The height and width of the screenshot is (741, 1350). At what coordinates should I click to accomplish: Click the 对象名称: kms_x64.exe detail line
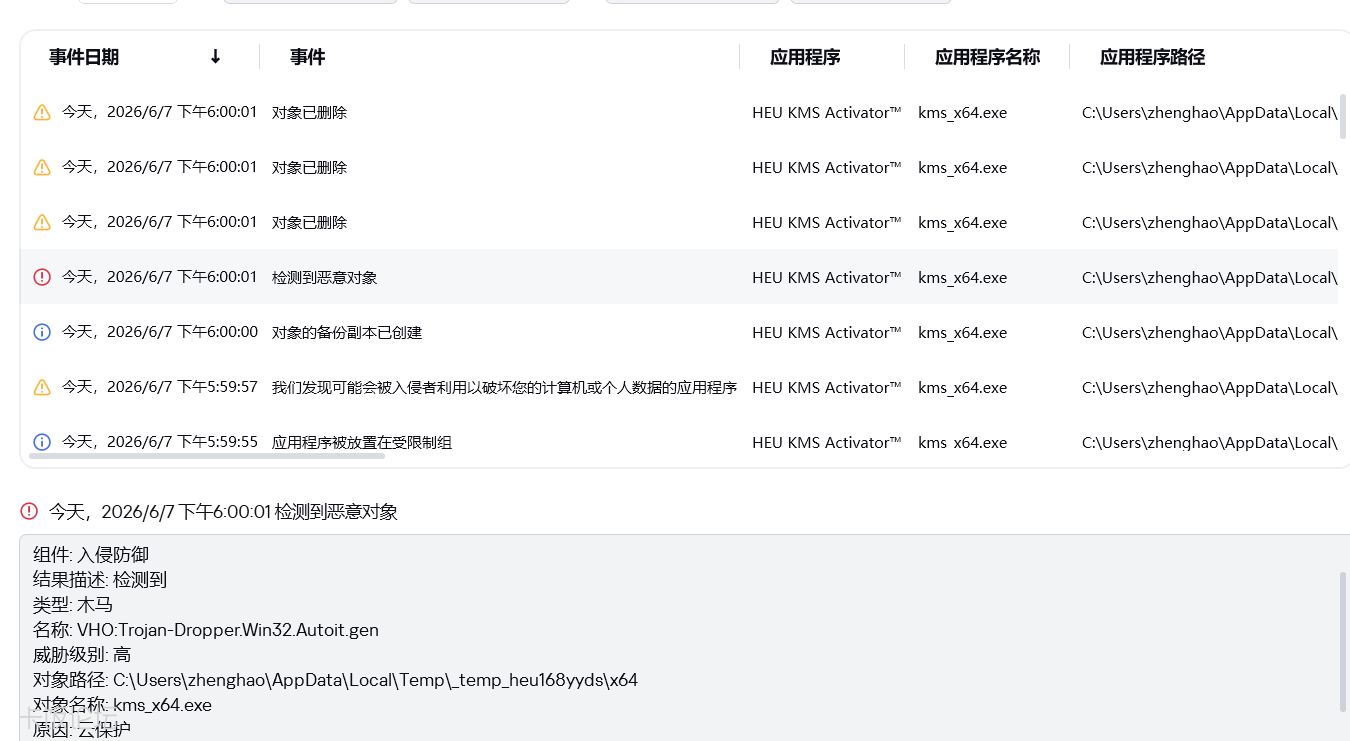(122, 705)
